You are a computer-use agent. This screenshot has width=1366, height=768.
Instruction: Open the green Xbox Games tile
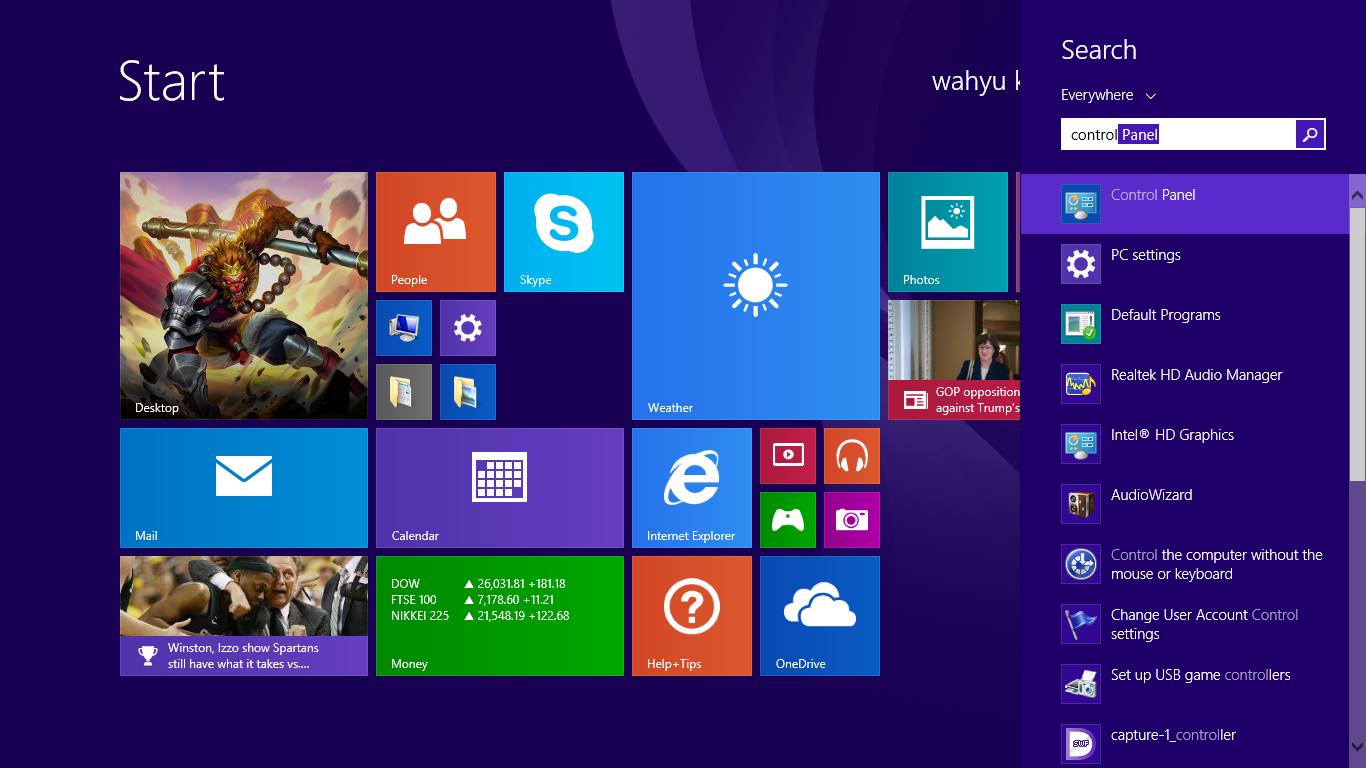click(x=788, y=520)
